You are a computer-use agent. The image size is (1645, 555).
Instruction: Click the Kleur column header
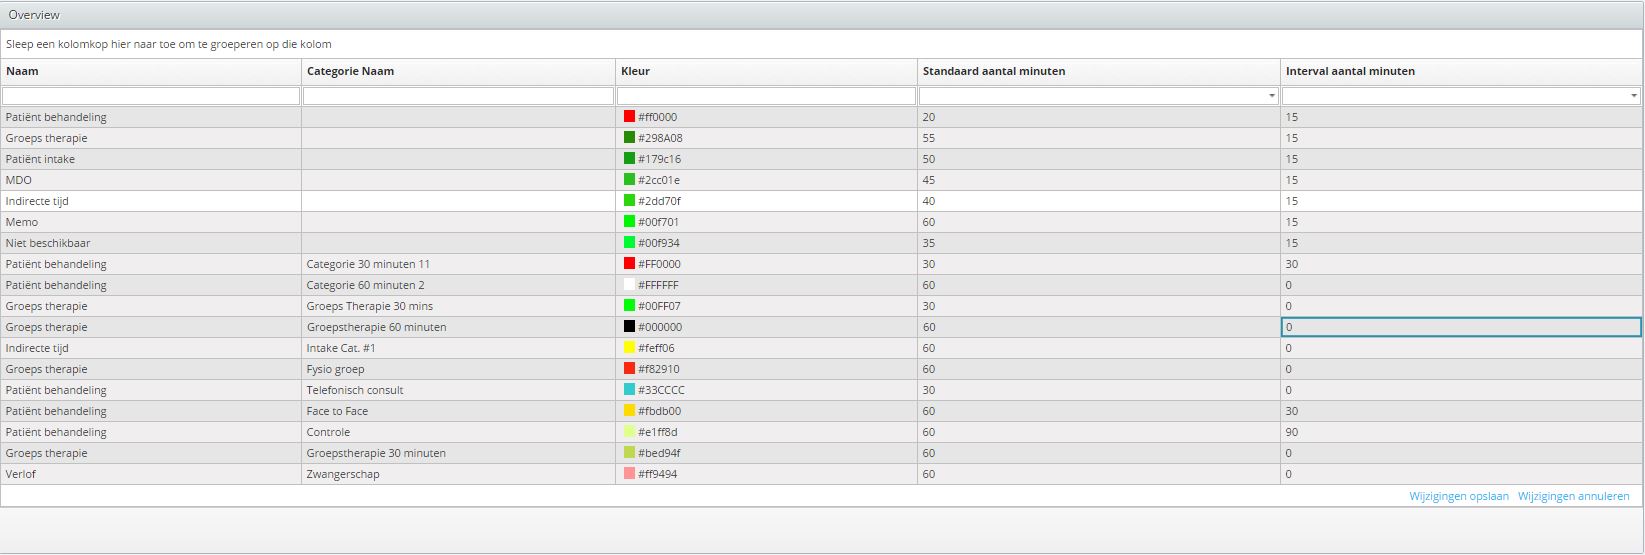(x=766, y=71)
